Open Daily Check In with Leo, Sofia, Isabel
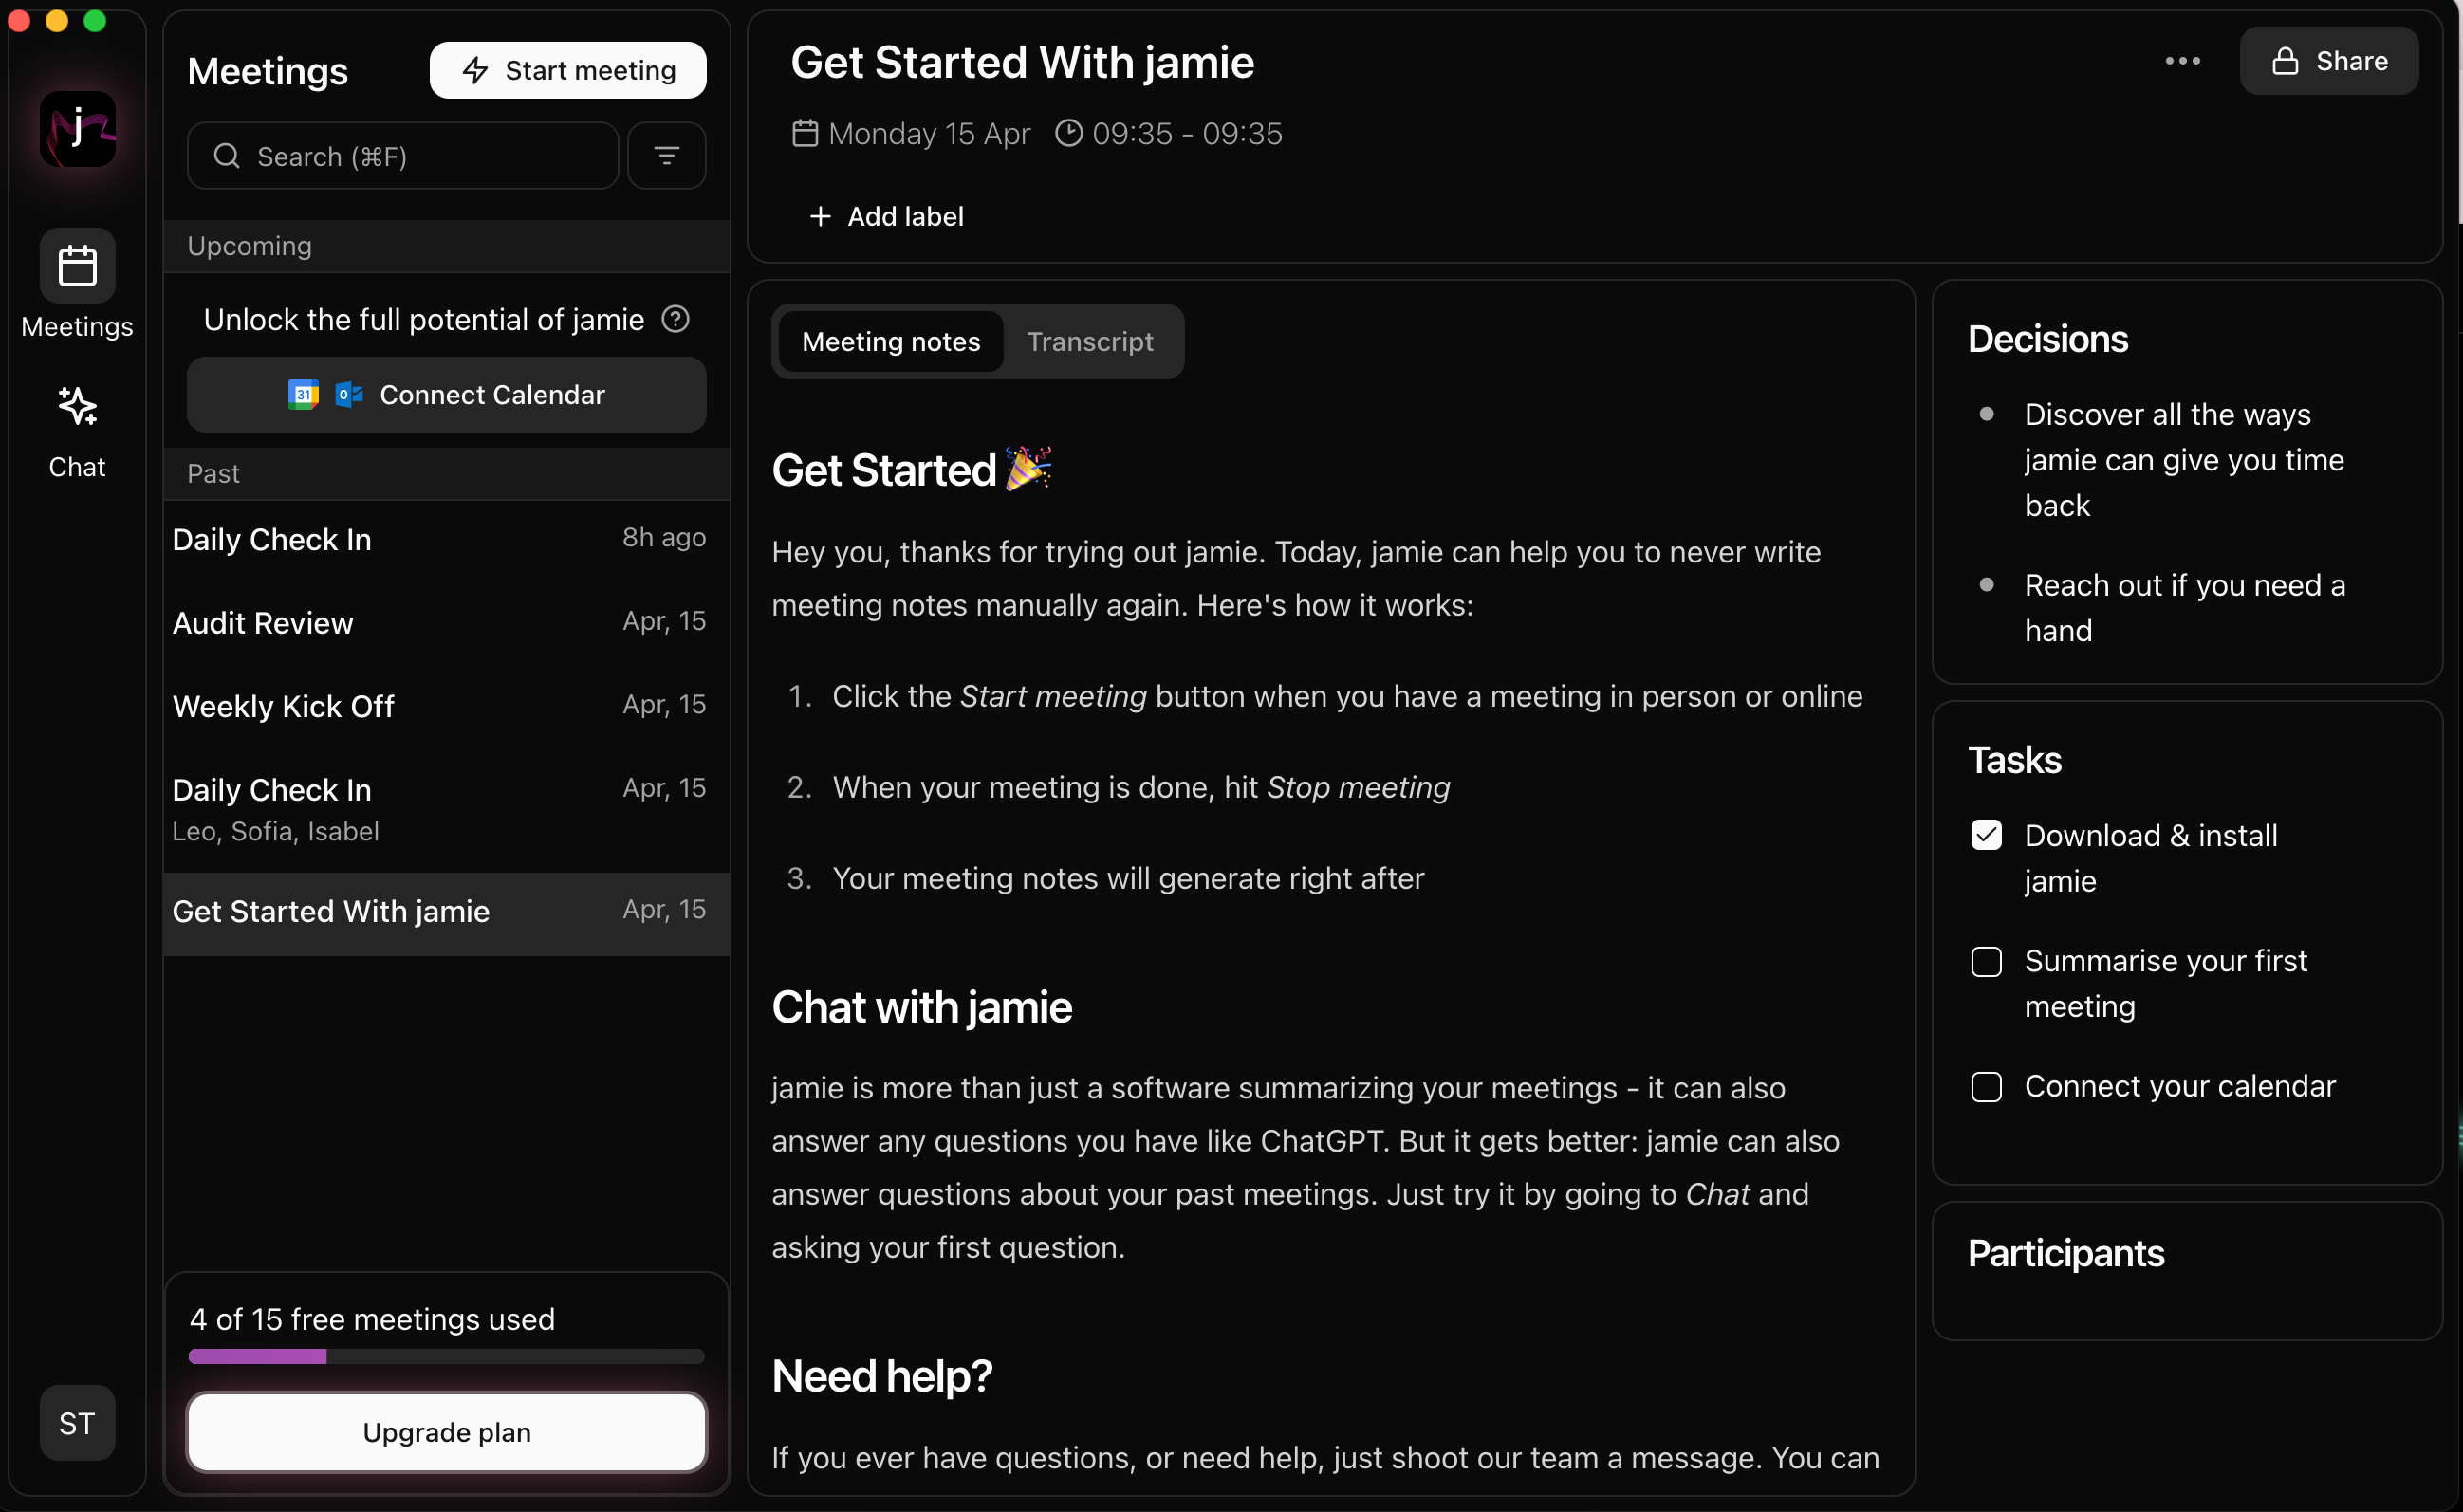 tap(446, 809)
